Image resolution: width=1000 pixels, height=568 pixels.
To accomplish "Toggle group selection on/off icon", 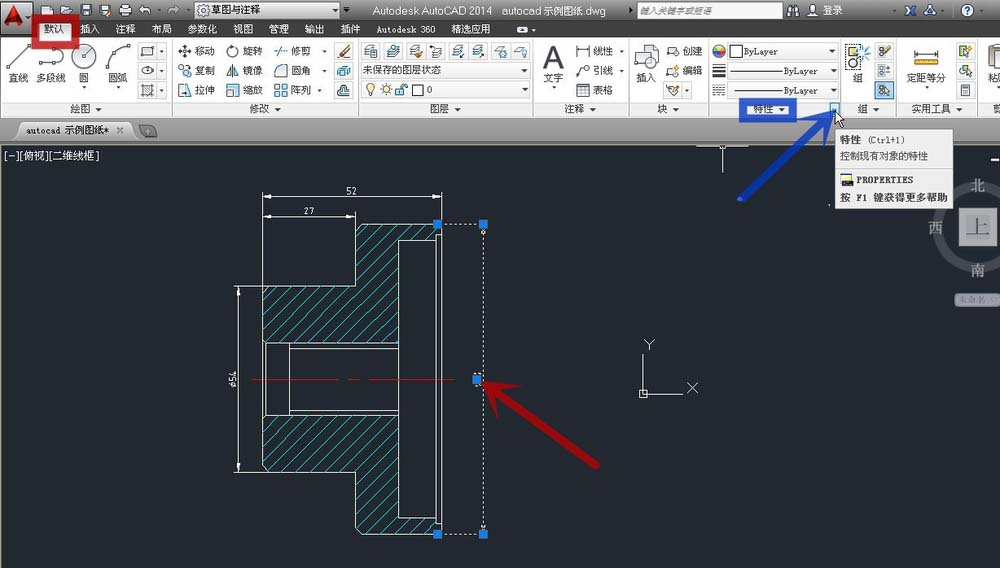I will pyautogui.click(x=884, y=90).
